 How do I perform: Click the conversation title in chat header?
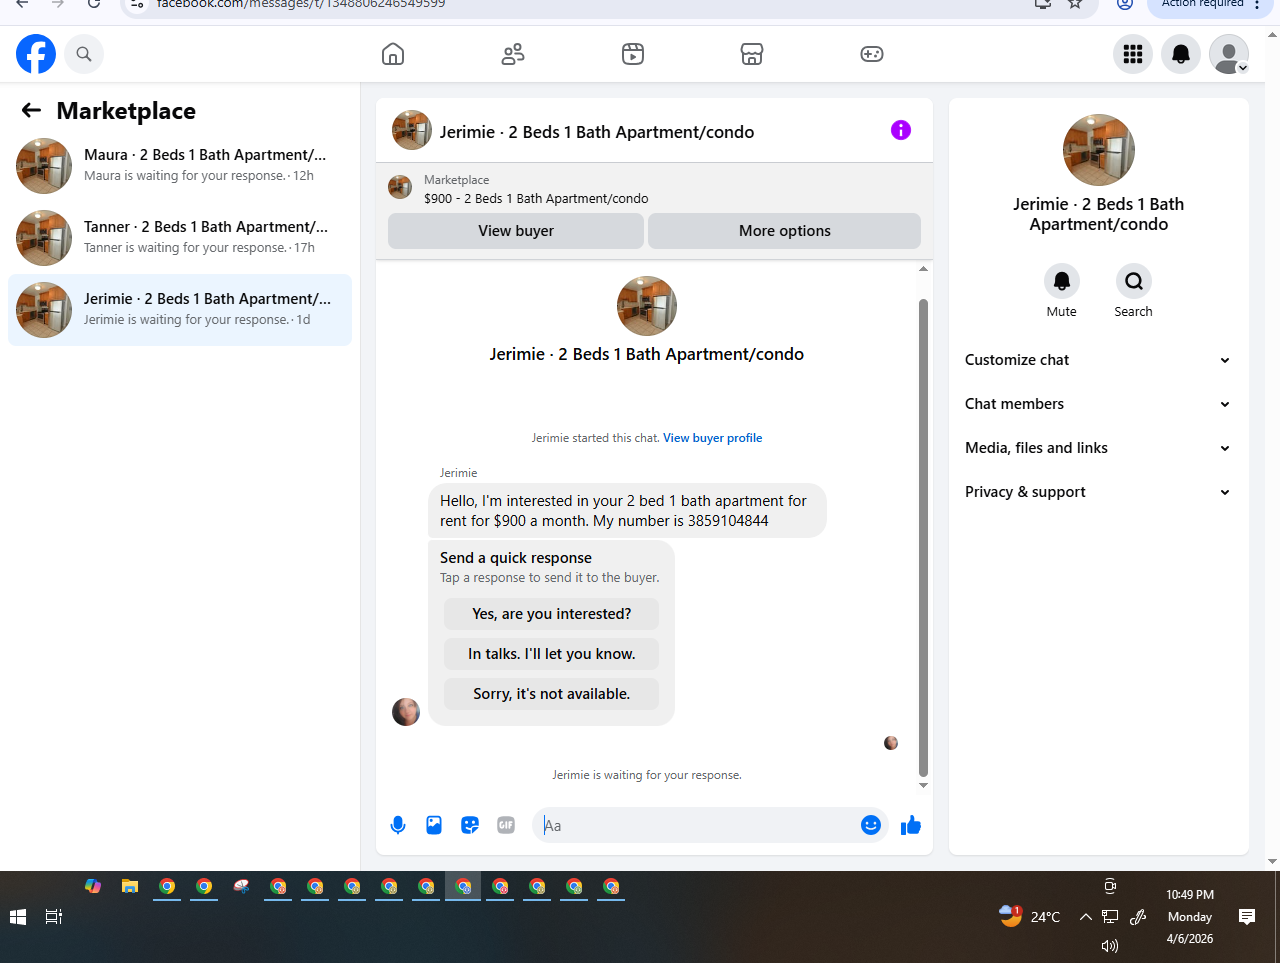[597, 132]
